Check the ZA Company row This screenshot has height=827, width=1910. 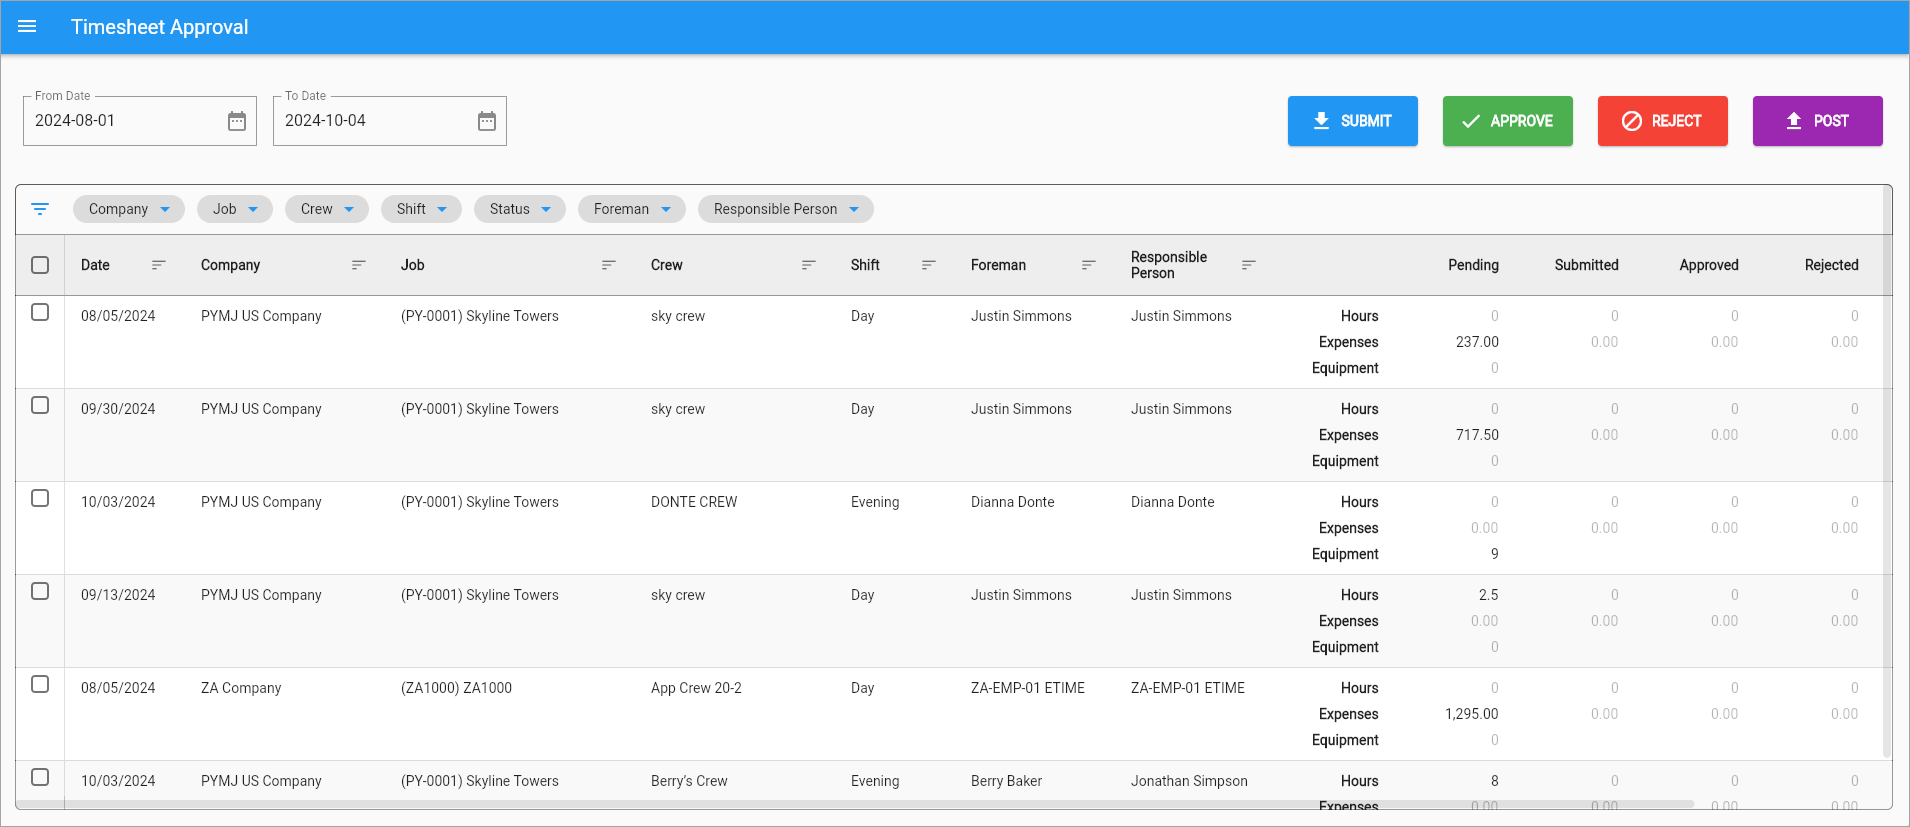[40, 684]
